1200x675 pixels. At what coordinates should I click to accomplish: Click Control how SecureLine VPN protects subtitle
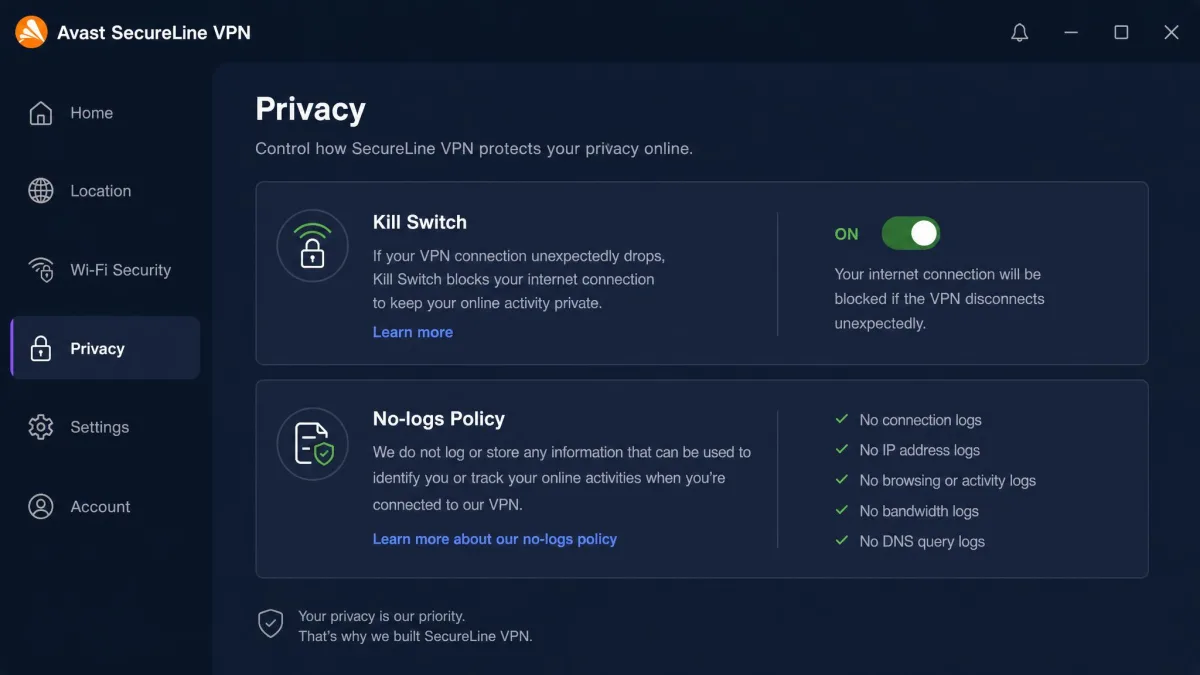(x=474, y=148)
